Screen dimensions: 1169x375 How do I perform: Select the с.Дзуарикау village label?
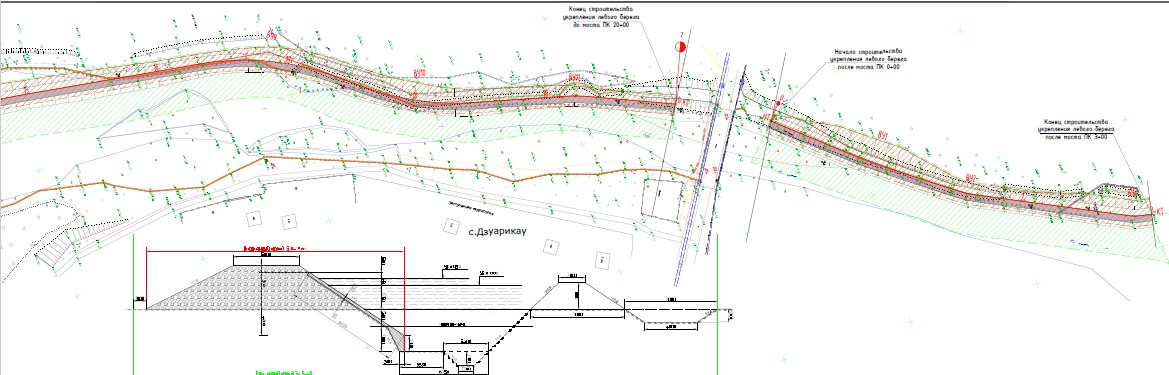[x=498, y=233]
